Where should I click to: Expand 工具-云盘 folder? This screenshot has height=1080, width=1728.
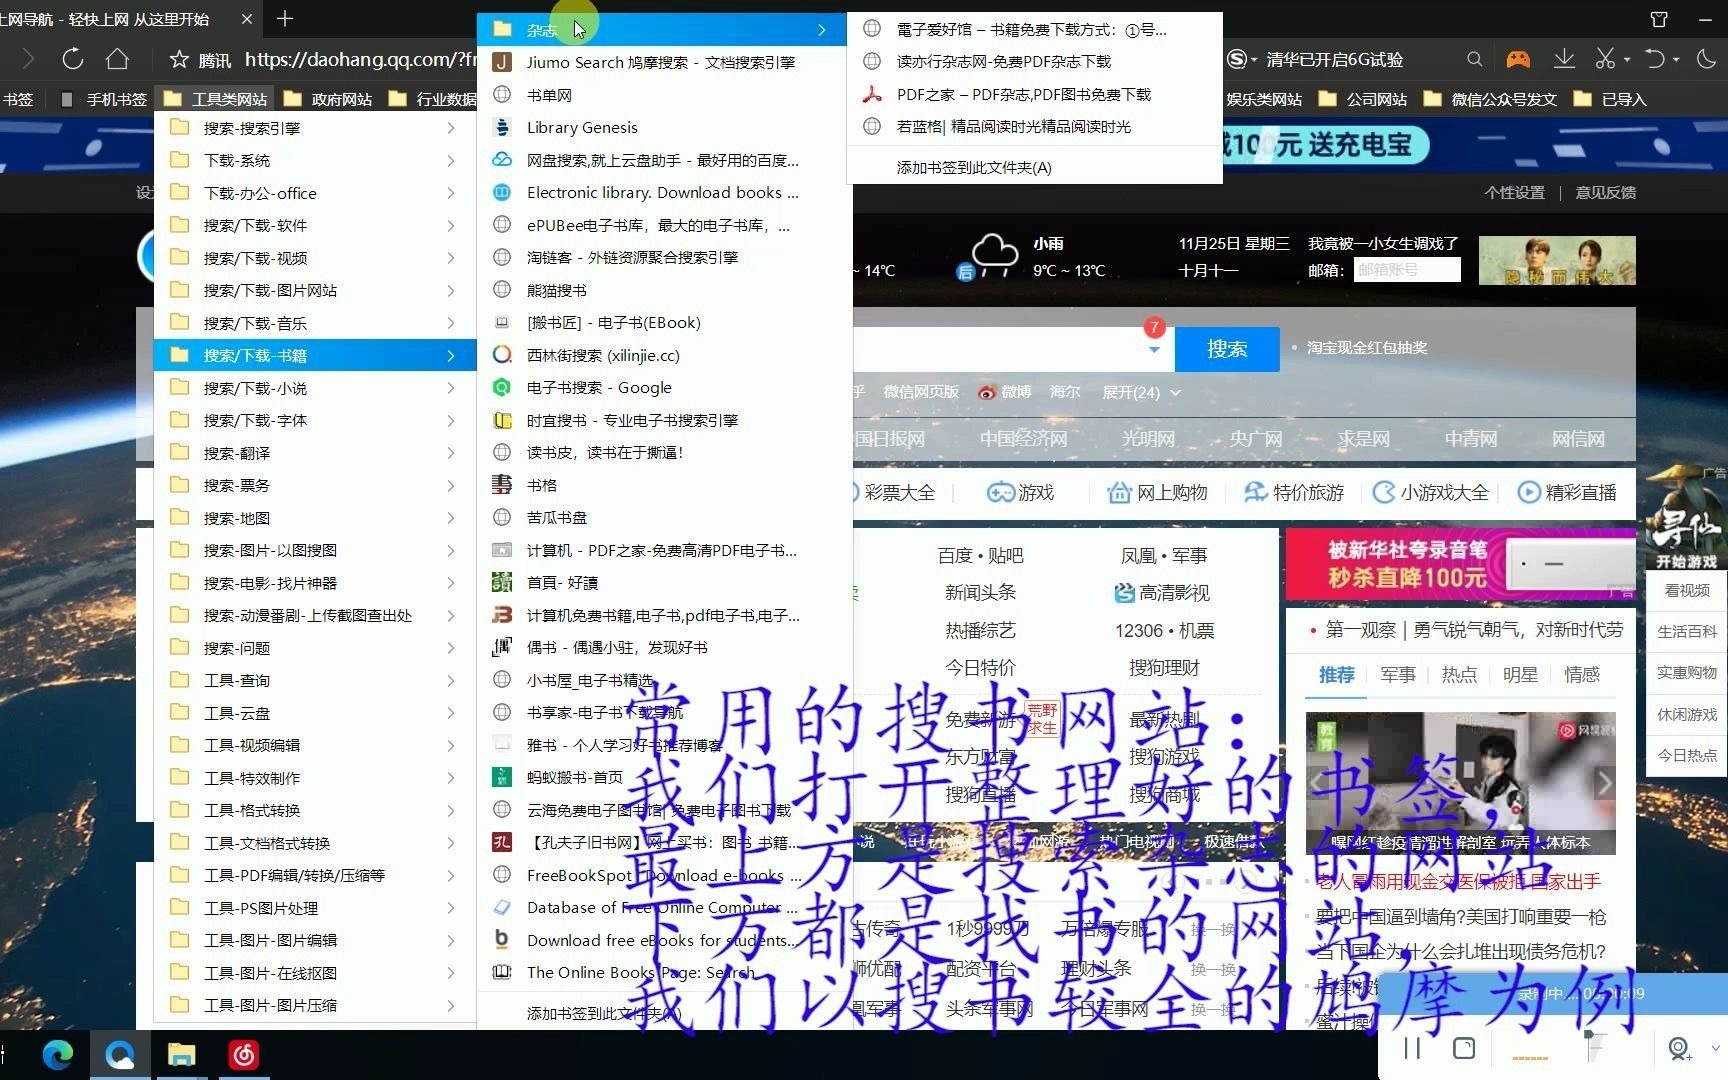[x=314, y=713]
